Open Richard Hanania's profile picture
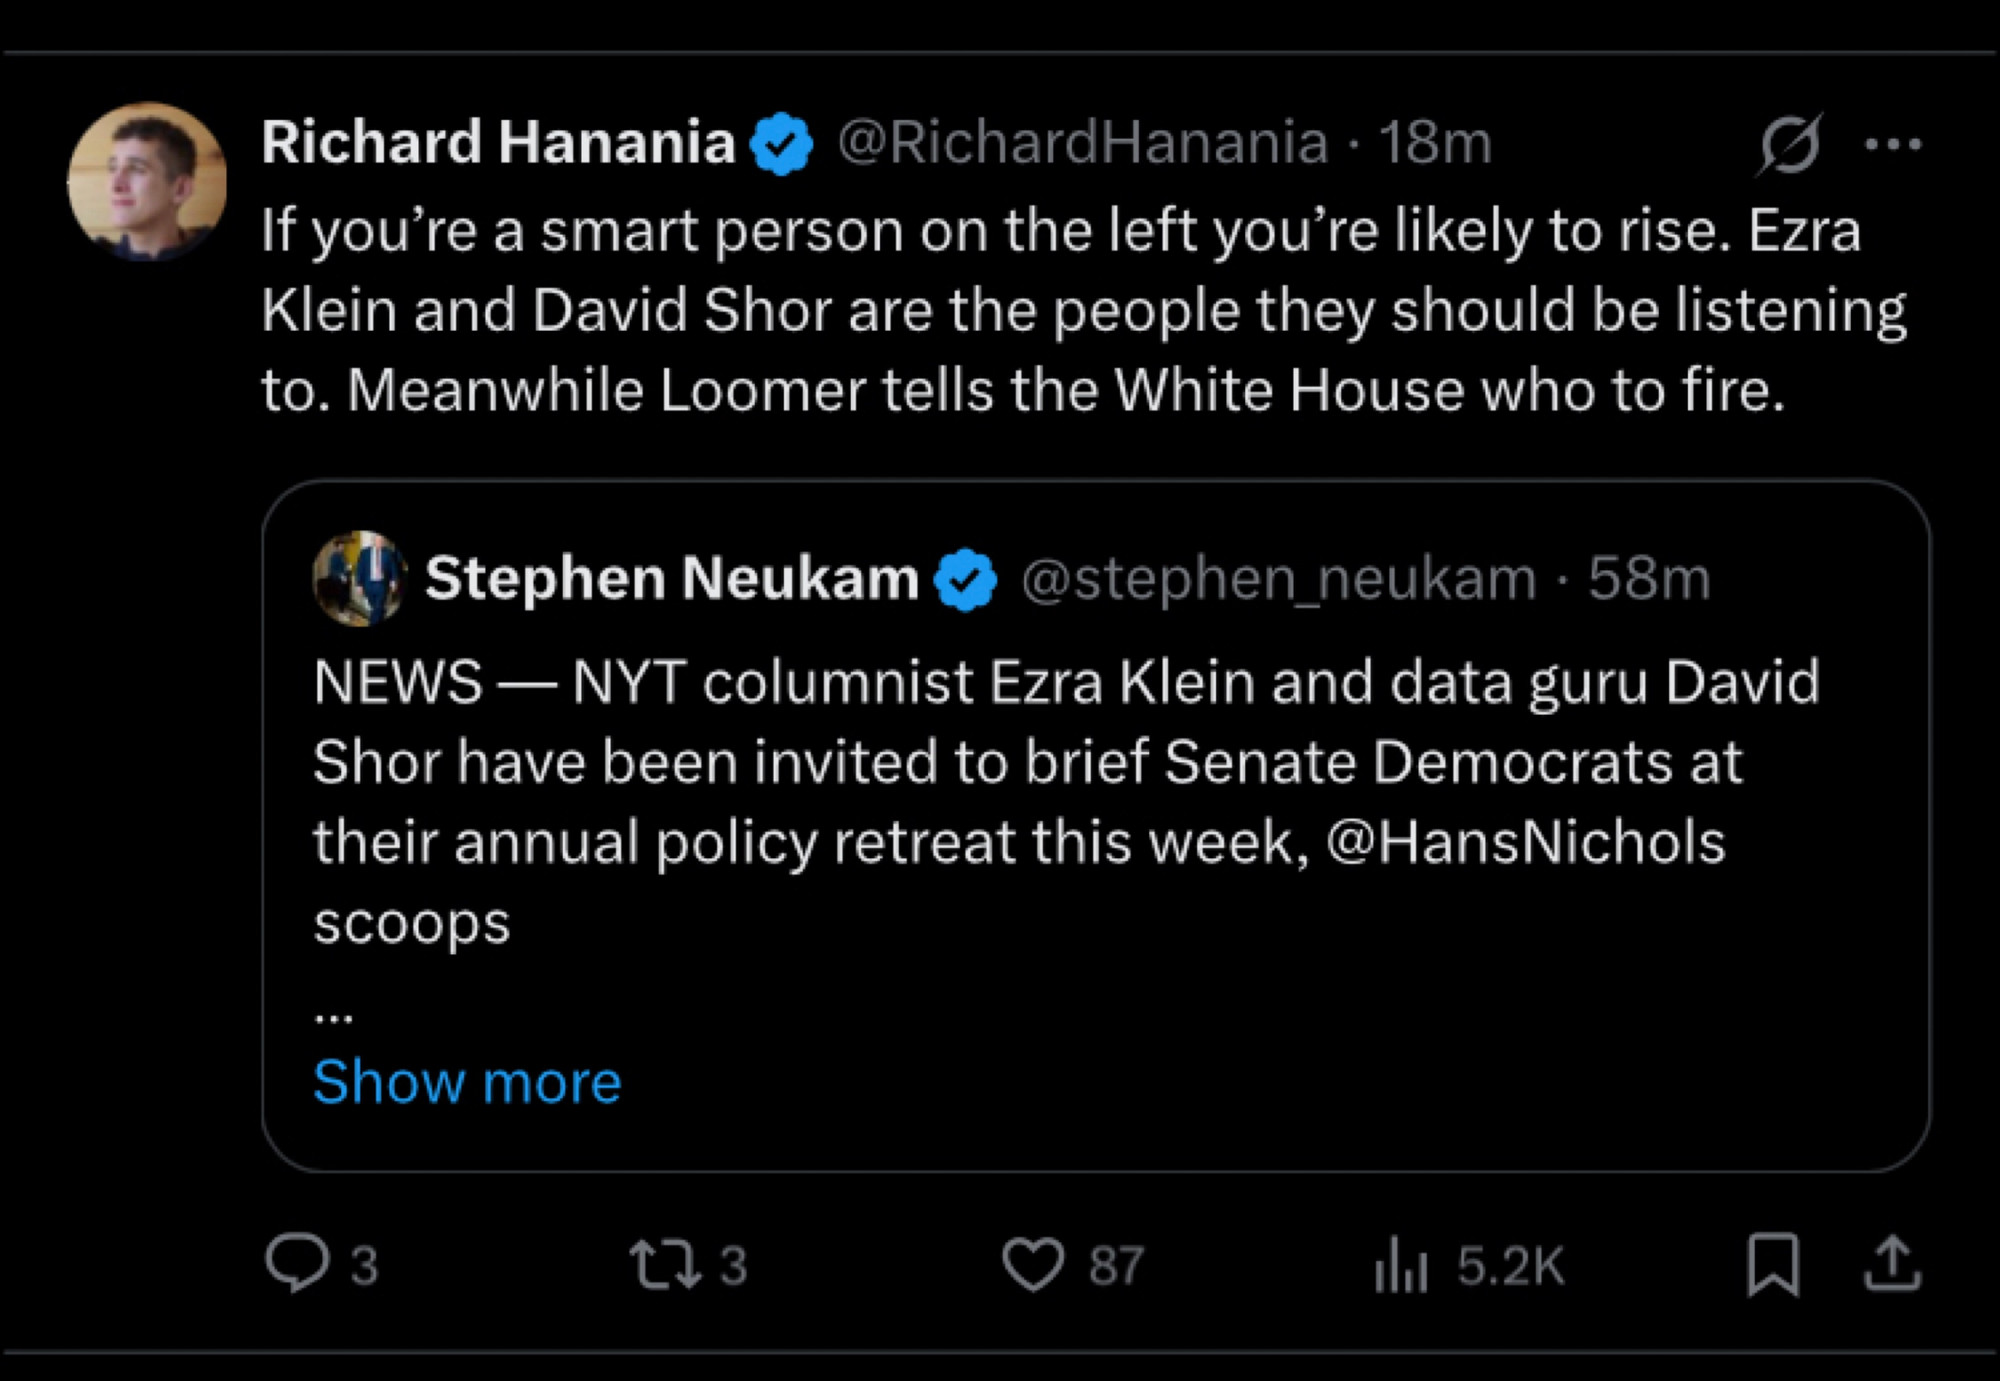 147,181
